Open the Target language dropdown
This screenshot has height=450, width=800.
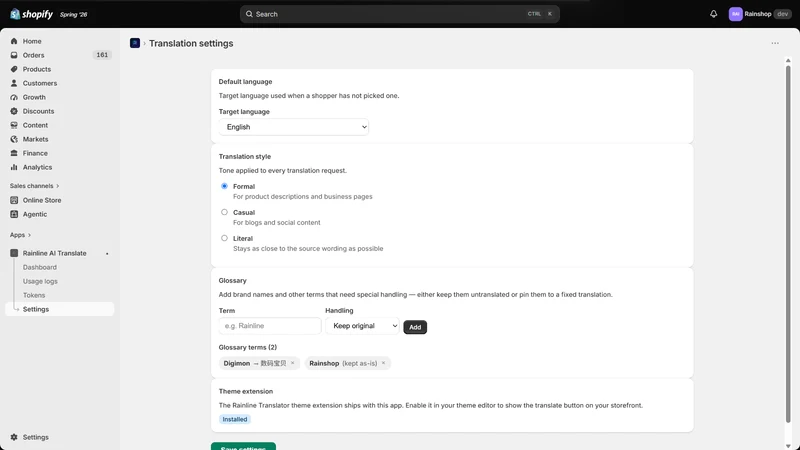293,127
